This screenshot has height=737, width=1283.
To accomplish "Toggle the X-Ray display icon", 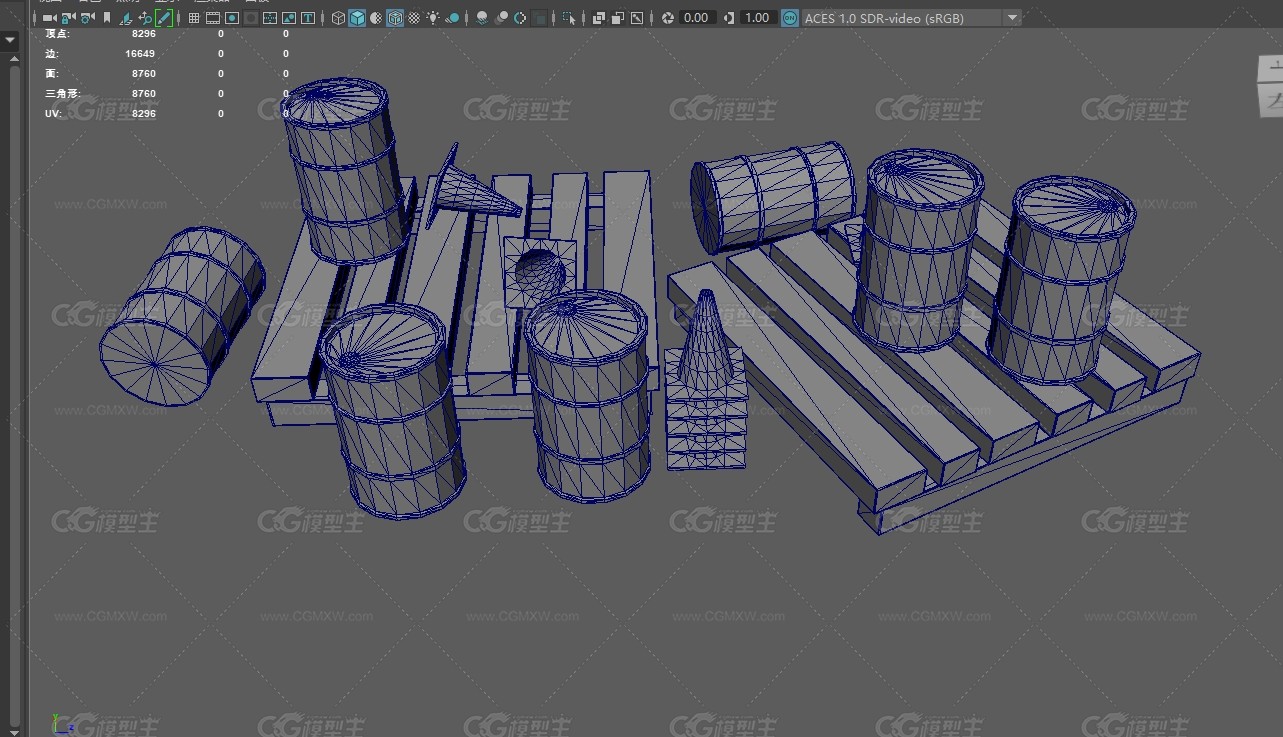I will (598, 18).
